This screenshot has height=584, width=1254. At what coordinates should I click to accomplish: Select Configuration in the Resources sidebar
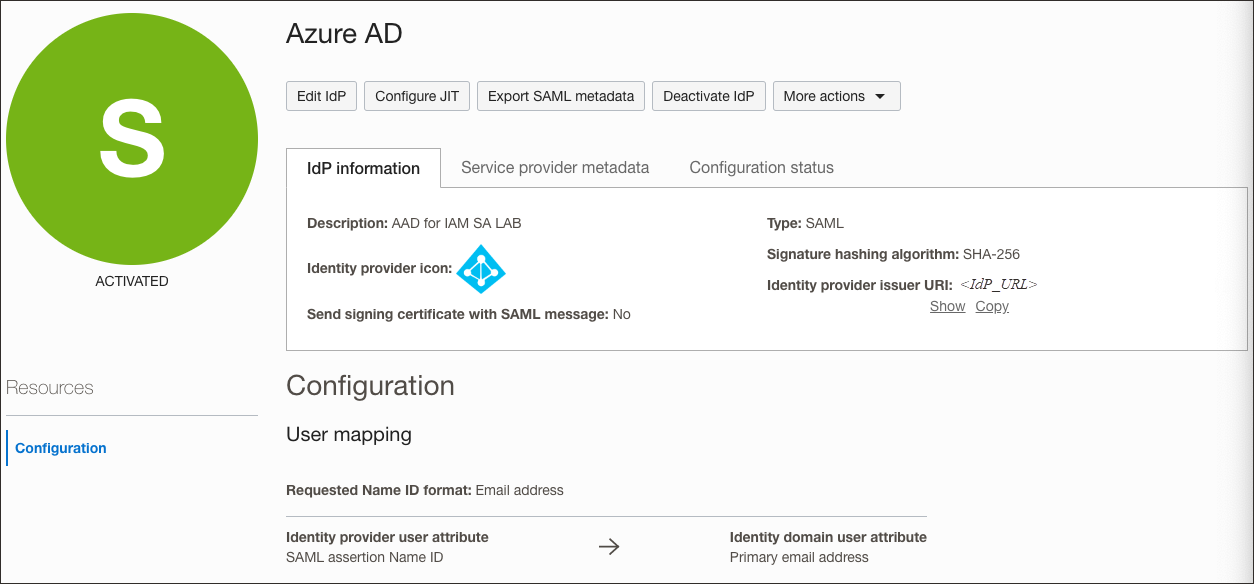[x=60, y=448]
